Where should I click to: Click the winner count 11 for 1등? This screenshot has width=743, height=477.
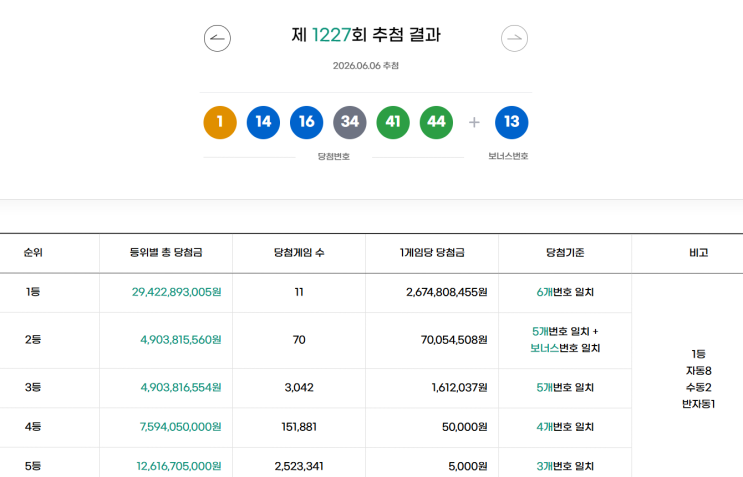299,292
